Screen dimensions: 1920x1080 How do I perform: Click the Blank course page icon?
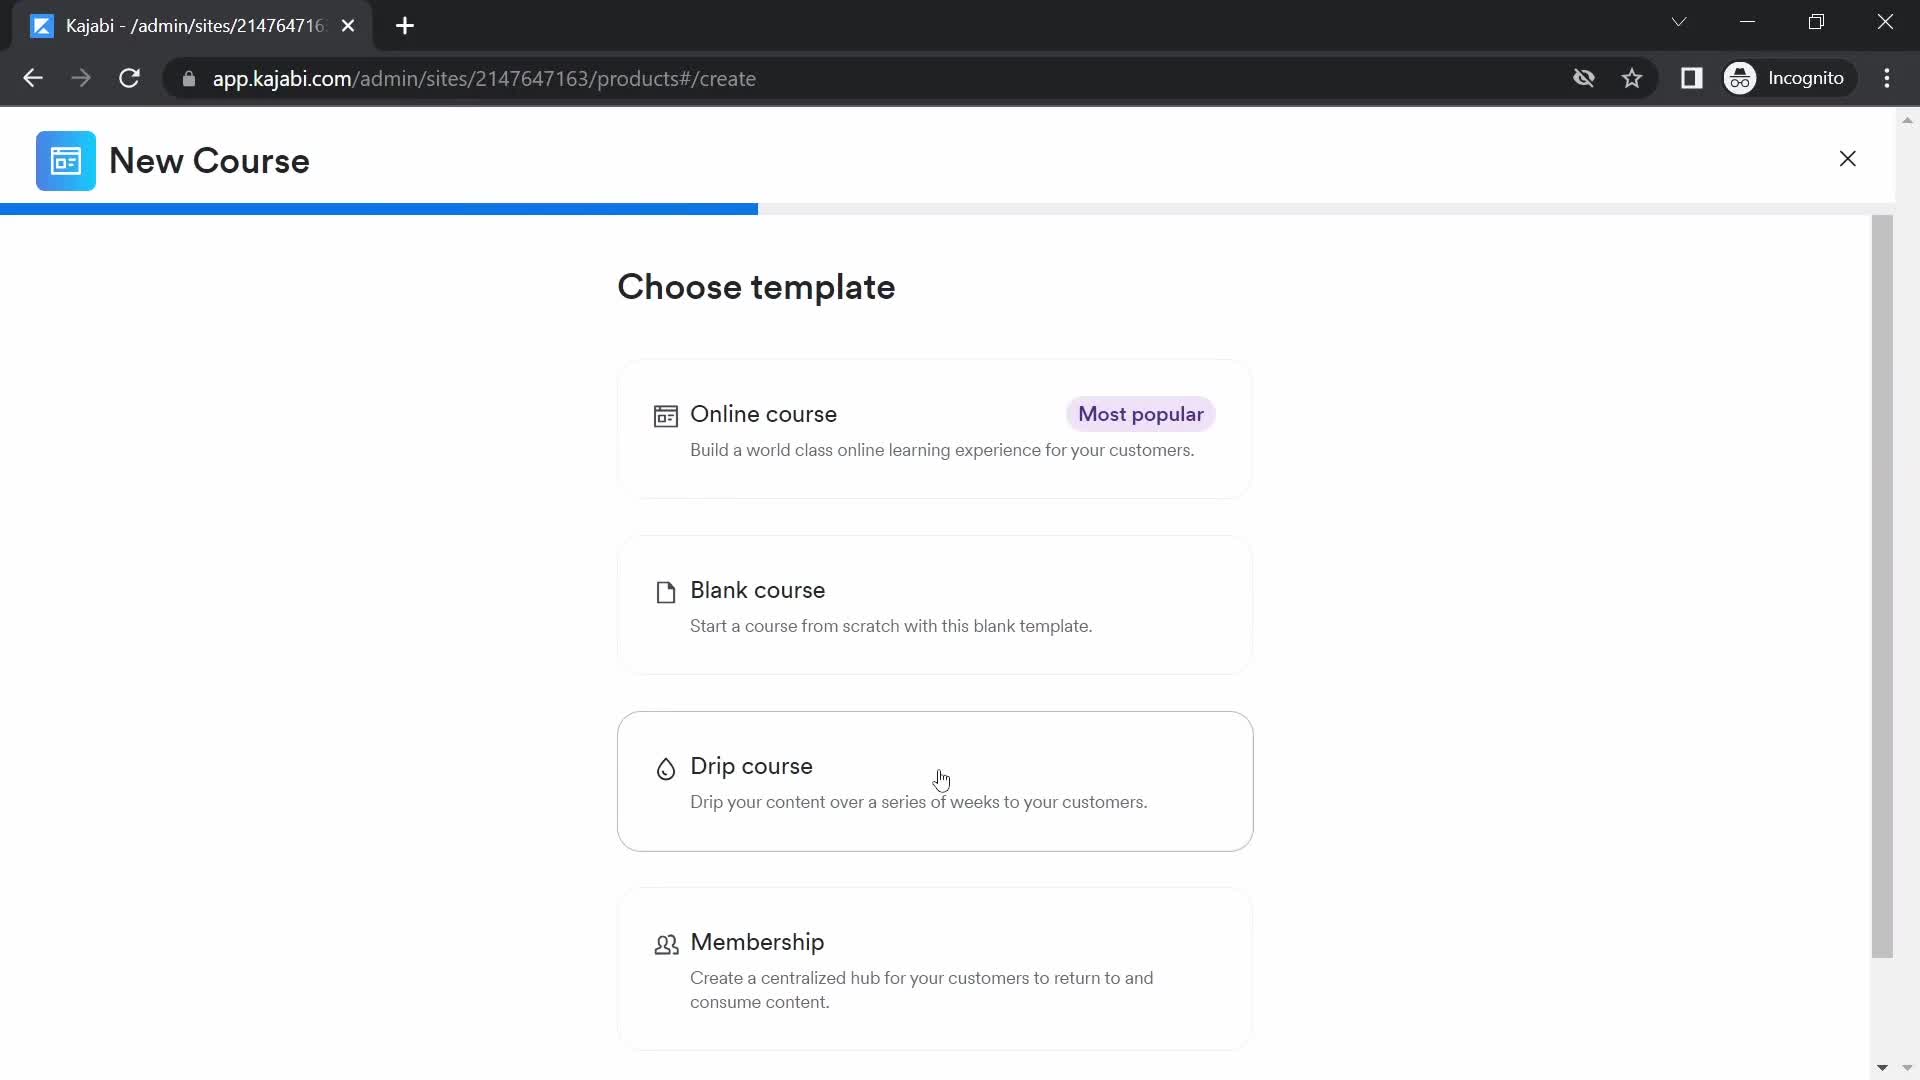point(665,592)
